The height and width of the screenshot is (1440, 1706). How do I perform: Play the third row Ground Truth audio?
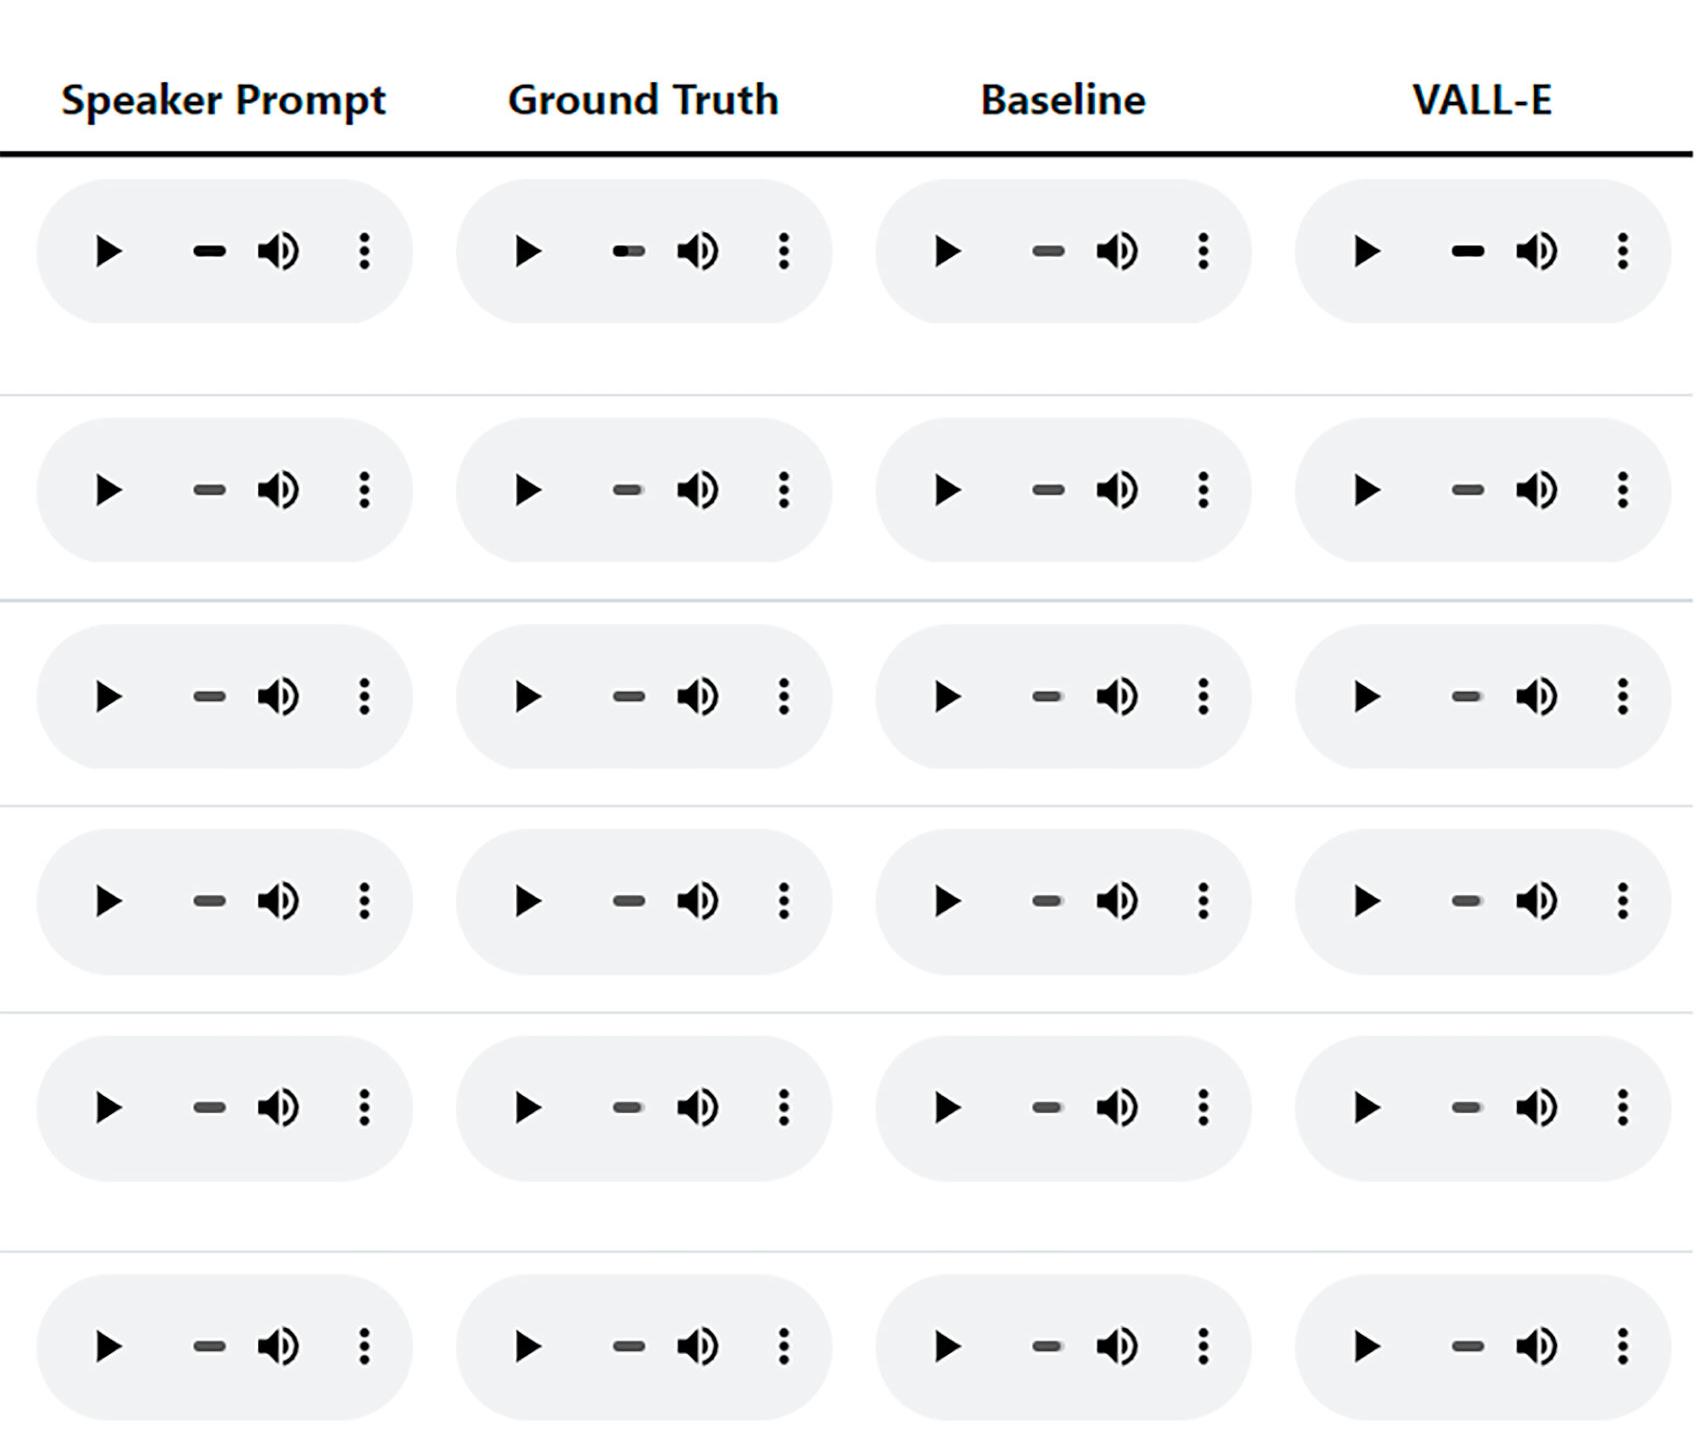coord(527,696)
